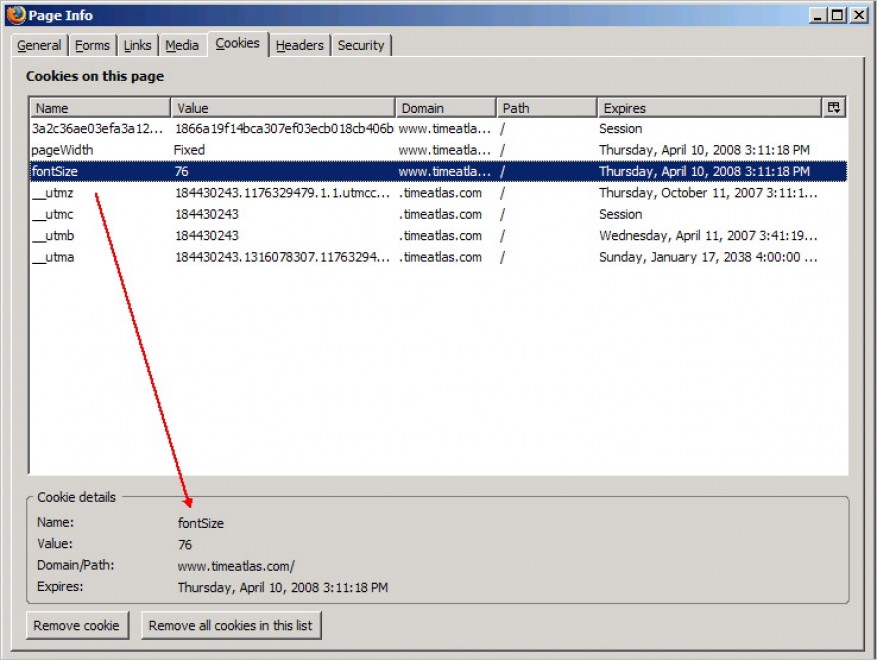Screen dimensions: 877x660
Task: Click www.timeatlas.com/ in cookie details
Action: click(x=236, y=566)
